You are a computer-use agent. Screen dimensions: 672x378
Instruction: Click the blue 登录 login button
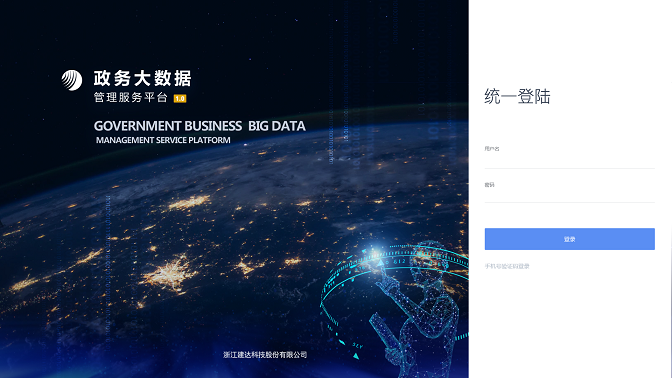[570, 239]
